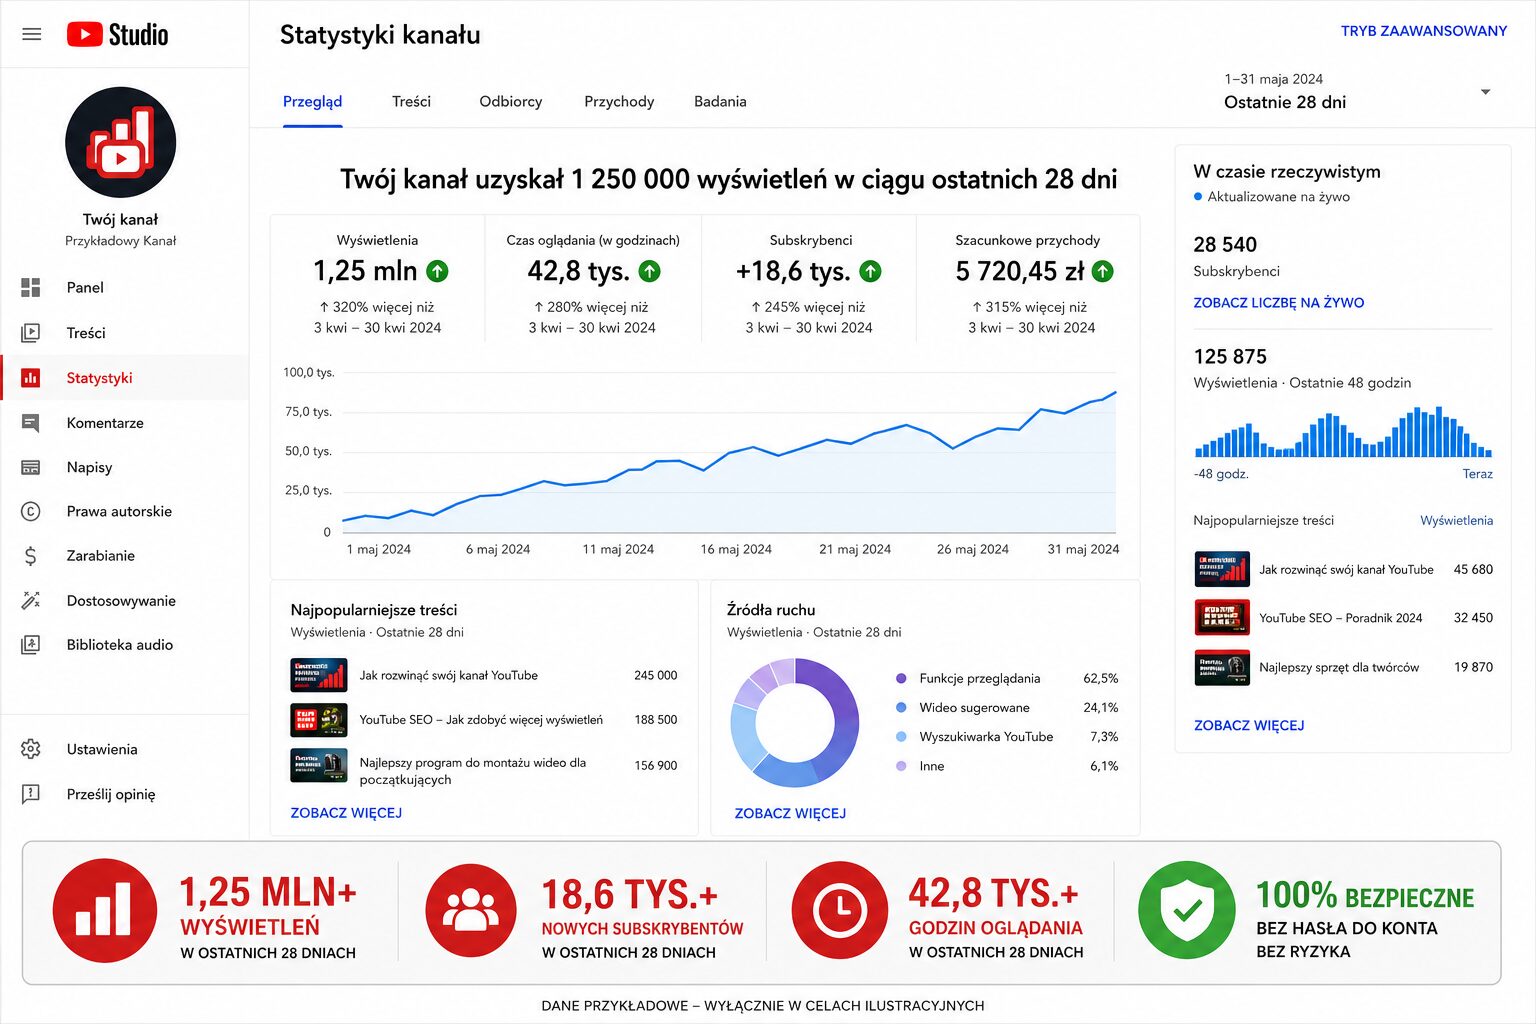This screenshot has height=1024, width=1536.
Task: Click green up arrow beside +18,6 tys.
Action: pos(871,271)
